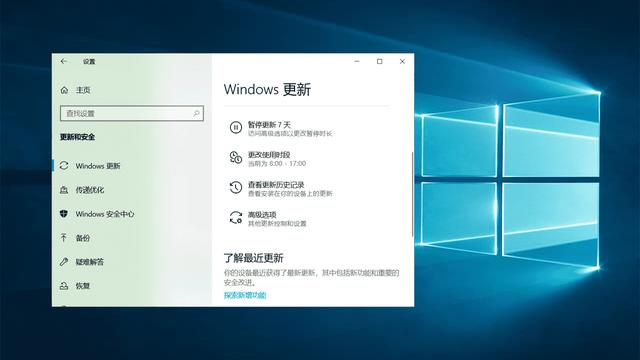Select the Windows 更新 sync icon in sidebar
The width and height of the screenshot is (640, 360).
[x=64, y=166]
